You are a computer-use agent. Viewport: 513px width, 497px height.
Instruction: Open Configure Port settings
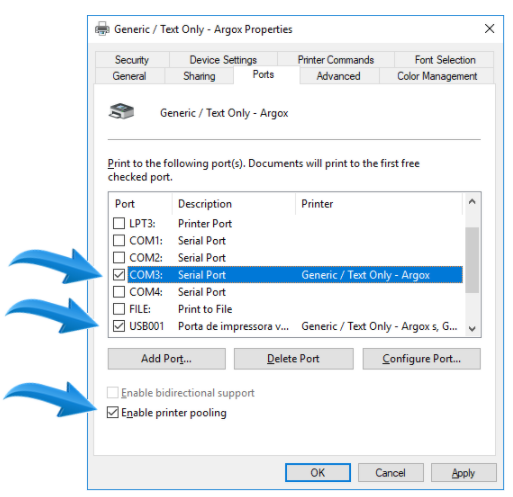click(x=422, y=359)
